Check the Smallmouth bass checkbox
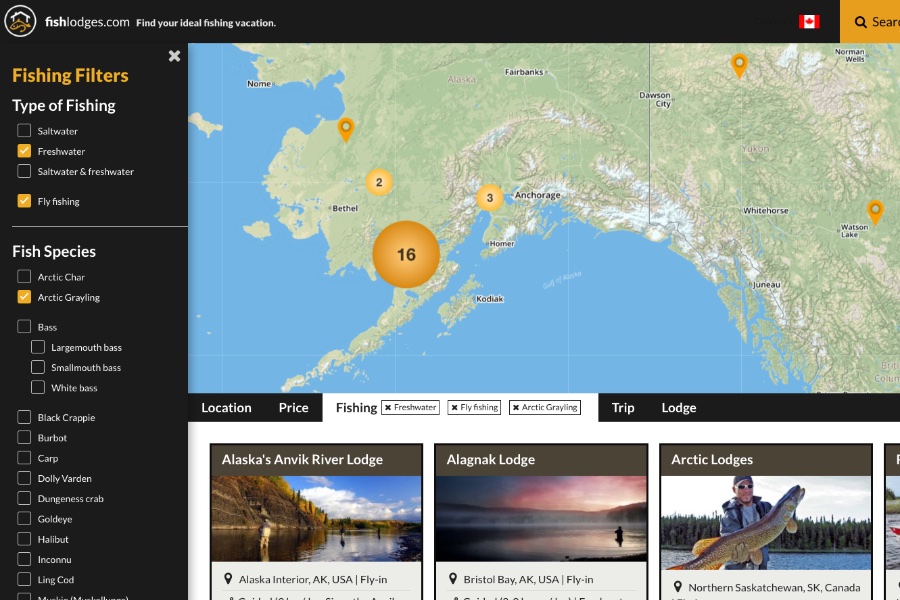Image resolution: width=900 pixels, height=600 pixels. point(38,367)
